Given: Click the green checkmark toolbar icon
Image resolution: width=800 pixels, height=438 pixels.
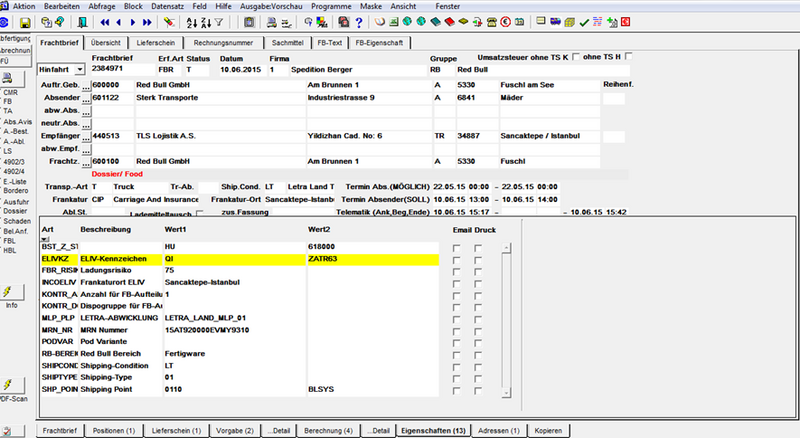Looking at the screenshot, I should (584, 22).
